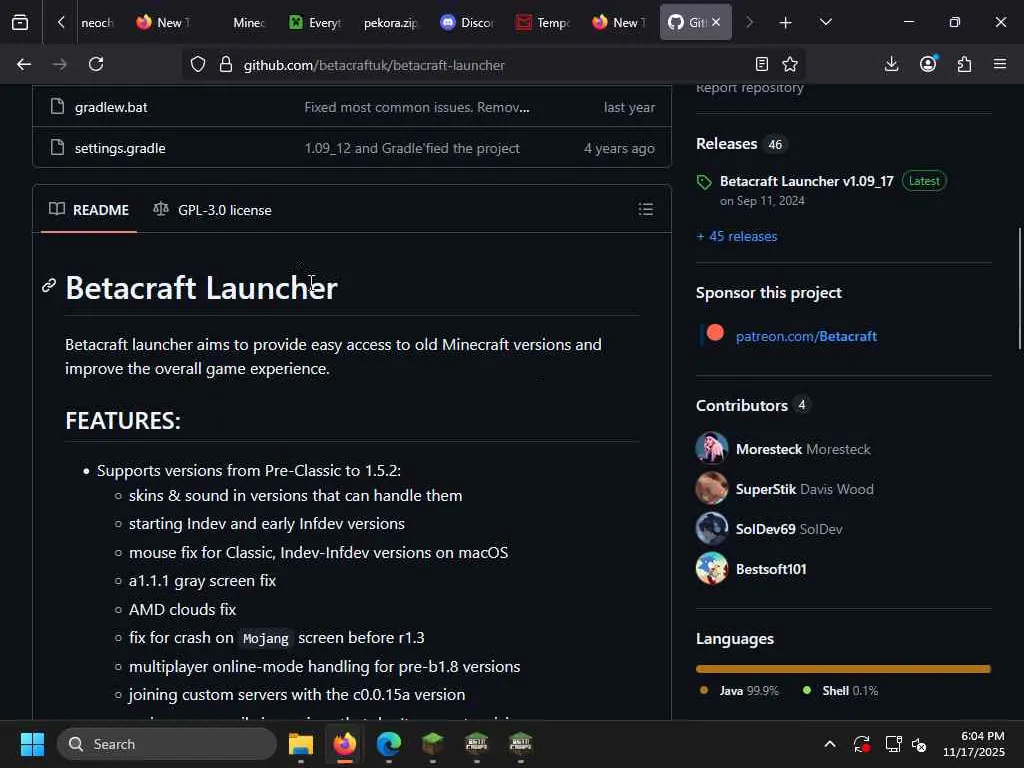
Task: Show the + 45 releases link
Action: pos(737,236)
